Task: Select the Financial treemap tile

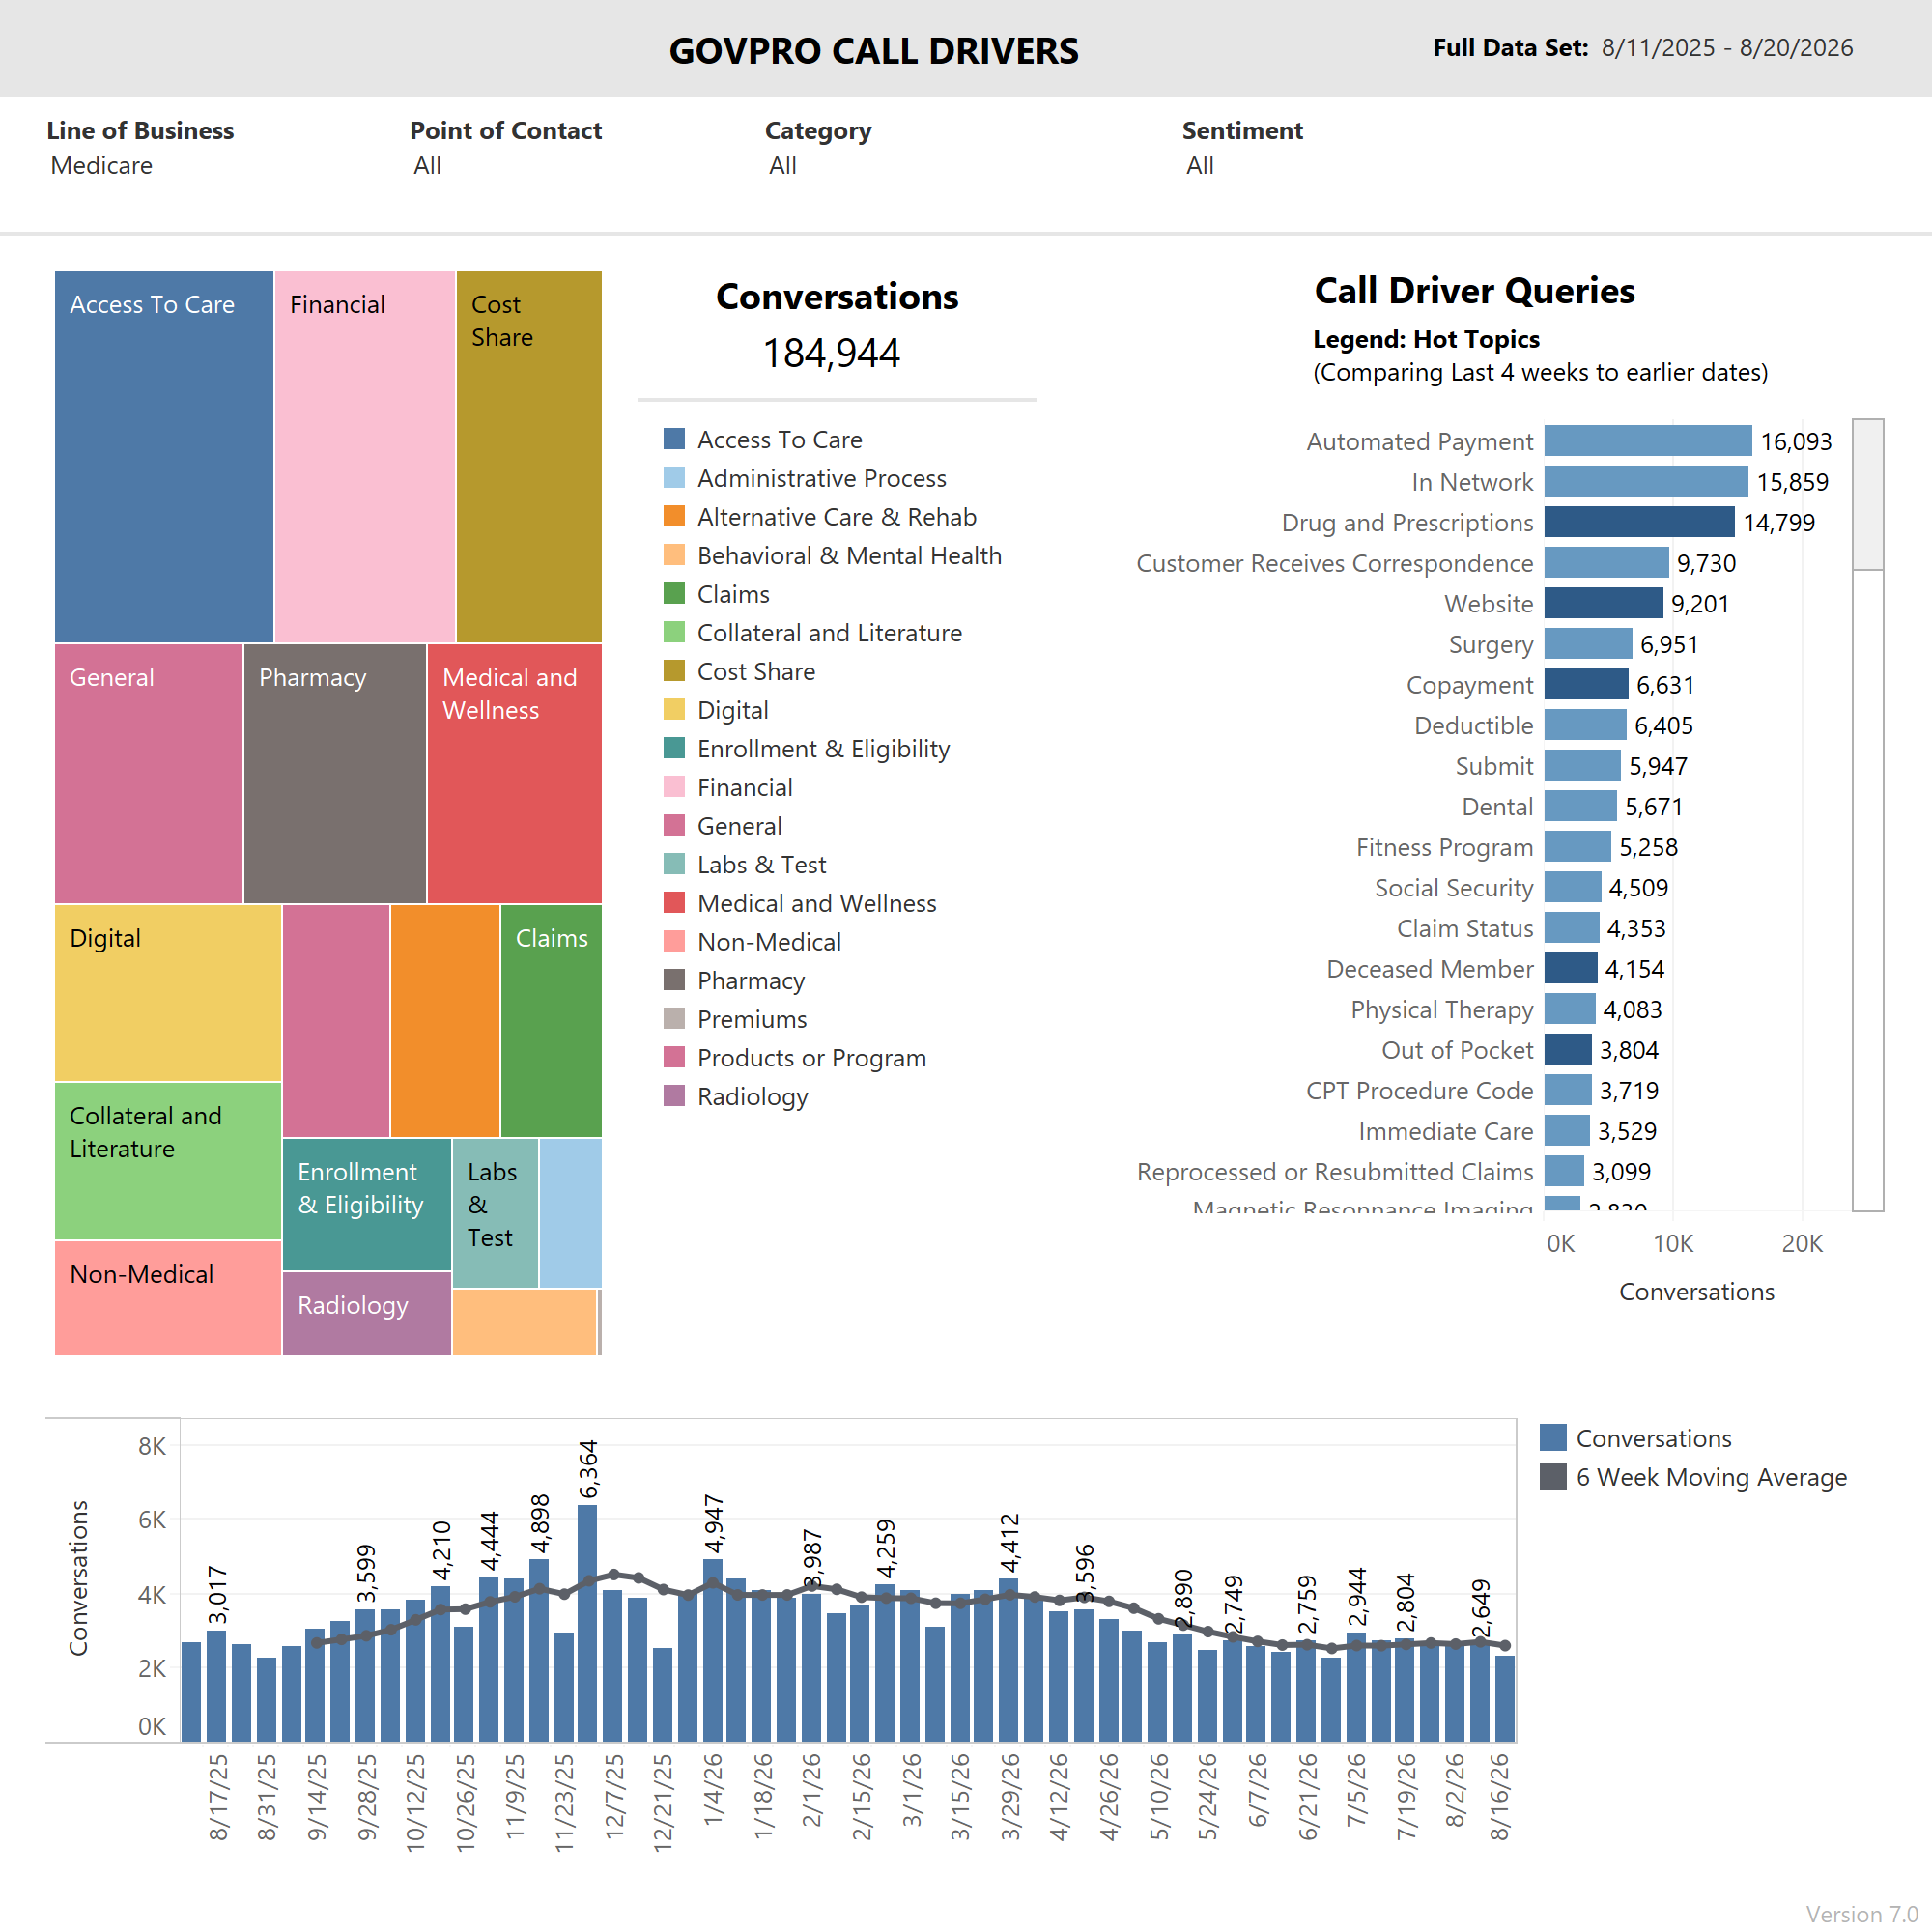Action: [x=365, y=456]
